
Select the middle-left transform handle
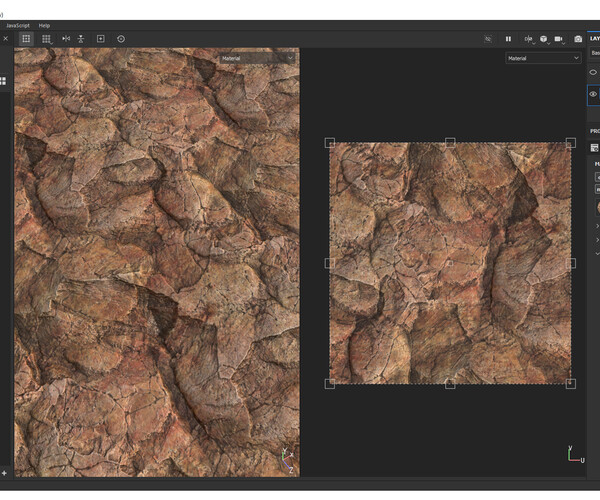[330, 263]
